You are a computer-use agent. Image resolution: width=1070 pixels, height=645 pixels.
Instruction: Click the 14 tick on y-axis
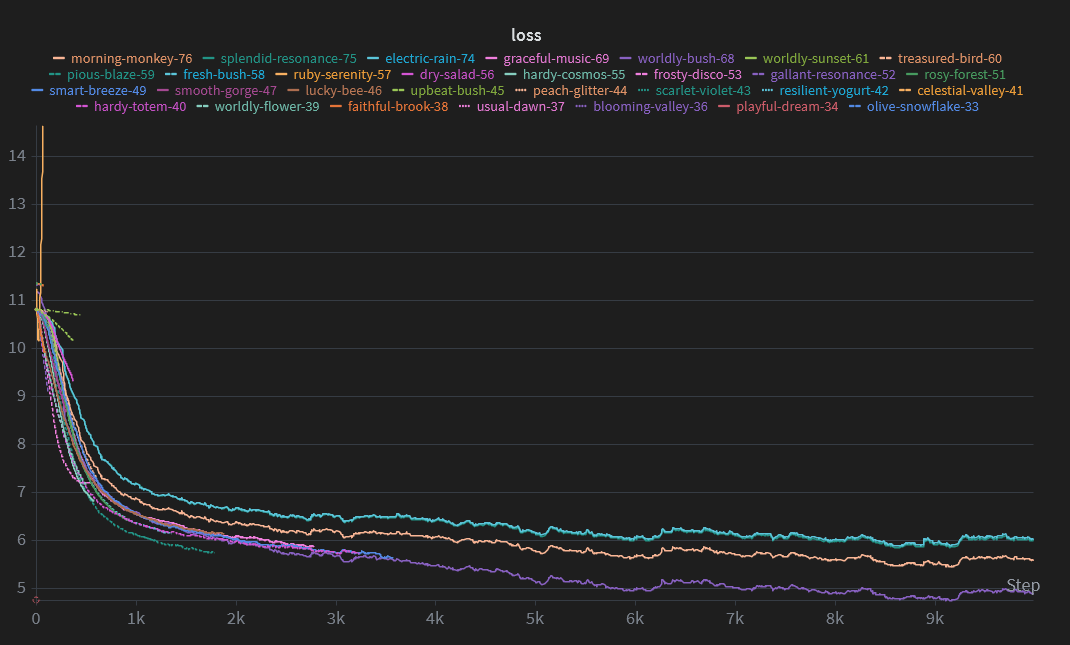[16, 156]
